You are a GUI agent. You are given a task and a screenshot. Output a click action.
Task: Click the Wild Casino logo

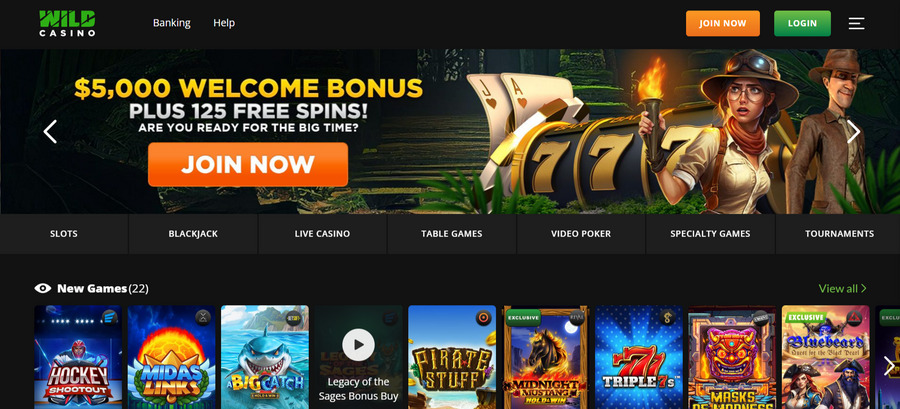(x=67, y=24)
